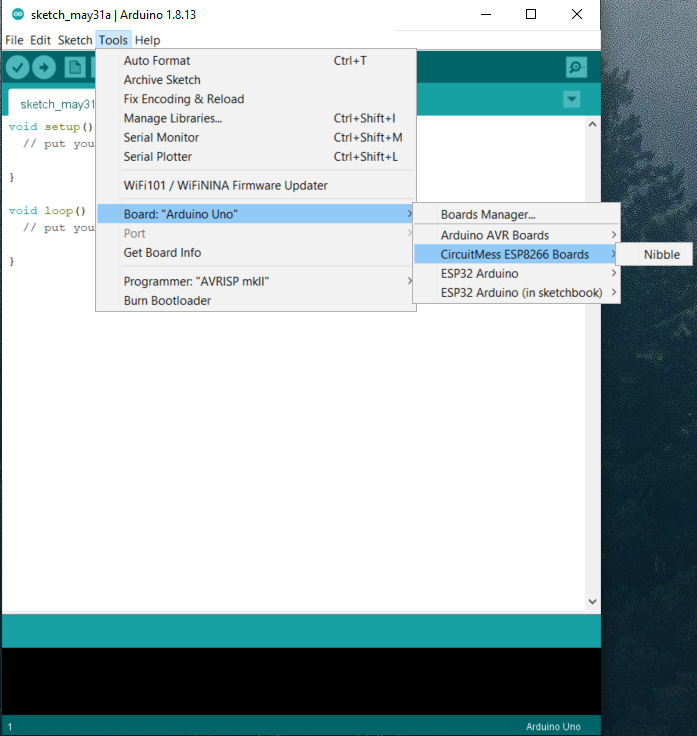Switch to the sketch_may31a tab
The height and width of the screenshot is (736, 697).
tap(53, 103)
